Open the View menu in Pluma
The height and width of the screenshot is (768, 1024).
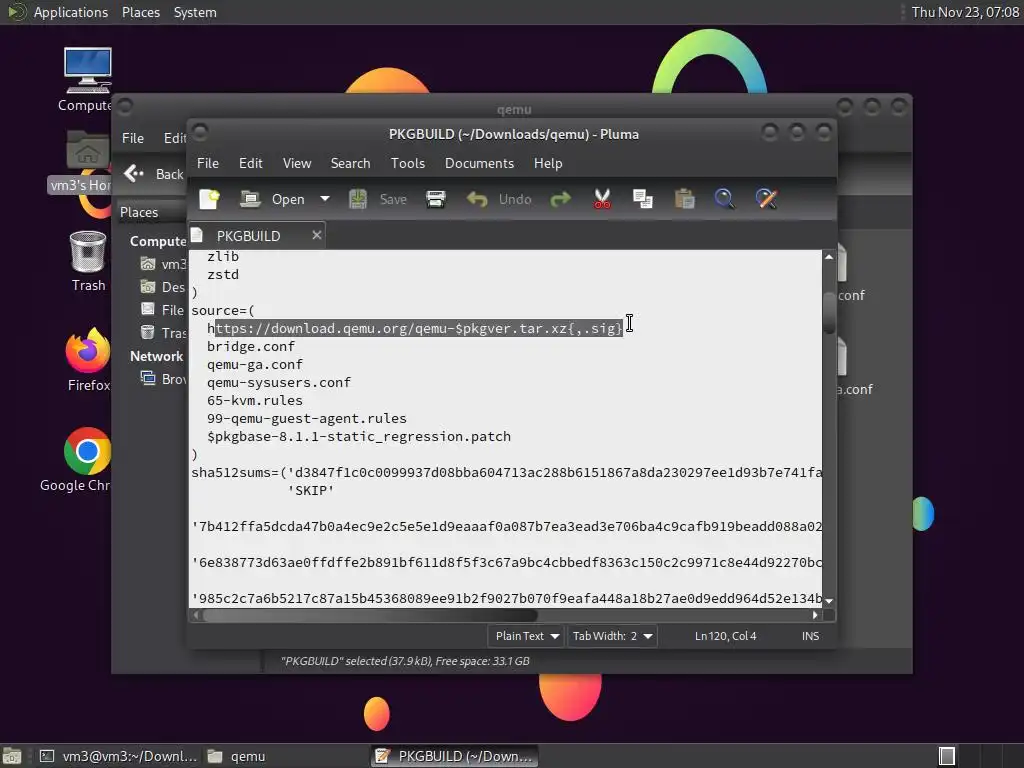pos(296,163)
